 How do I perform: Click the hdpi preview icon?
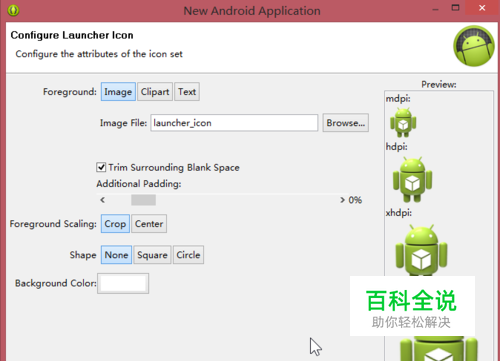click(412, 180)
